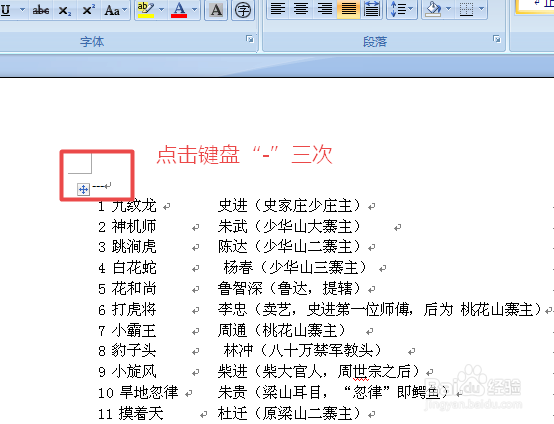554x424 pixels.
Task: Click the text 小霸王 in row 7
Action: tap(134, 331)
